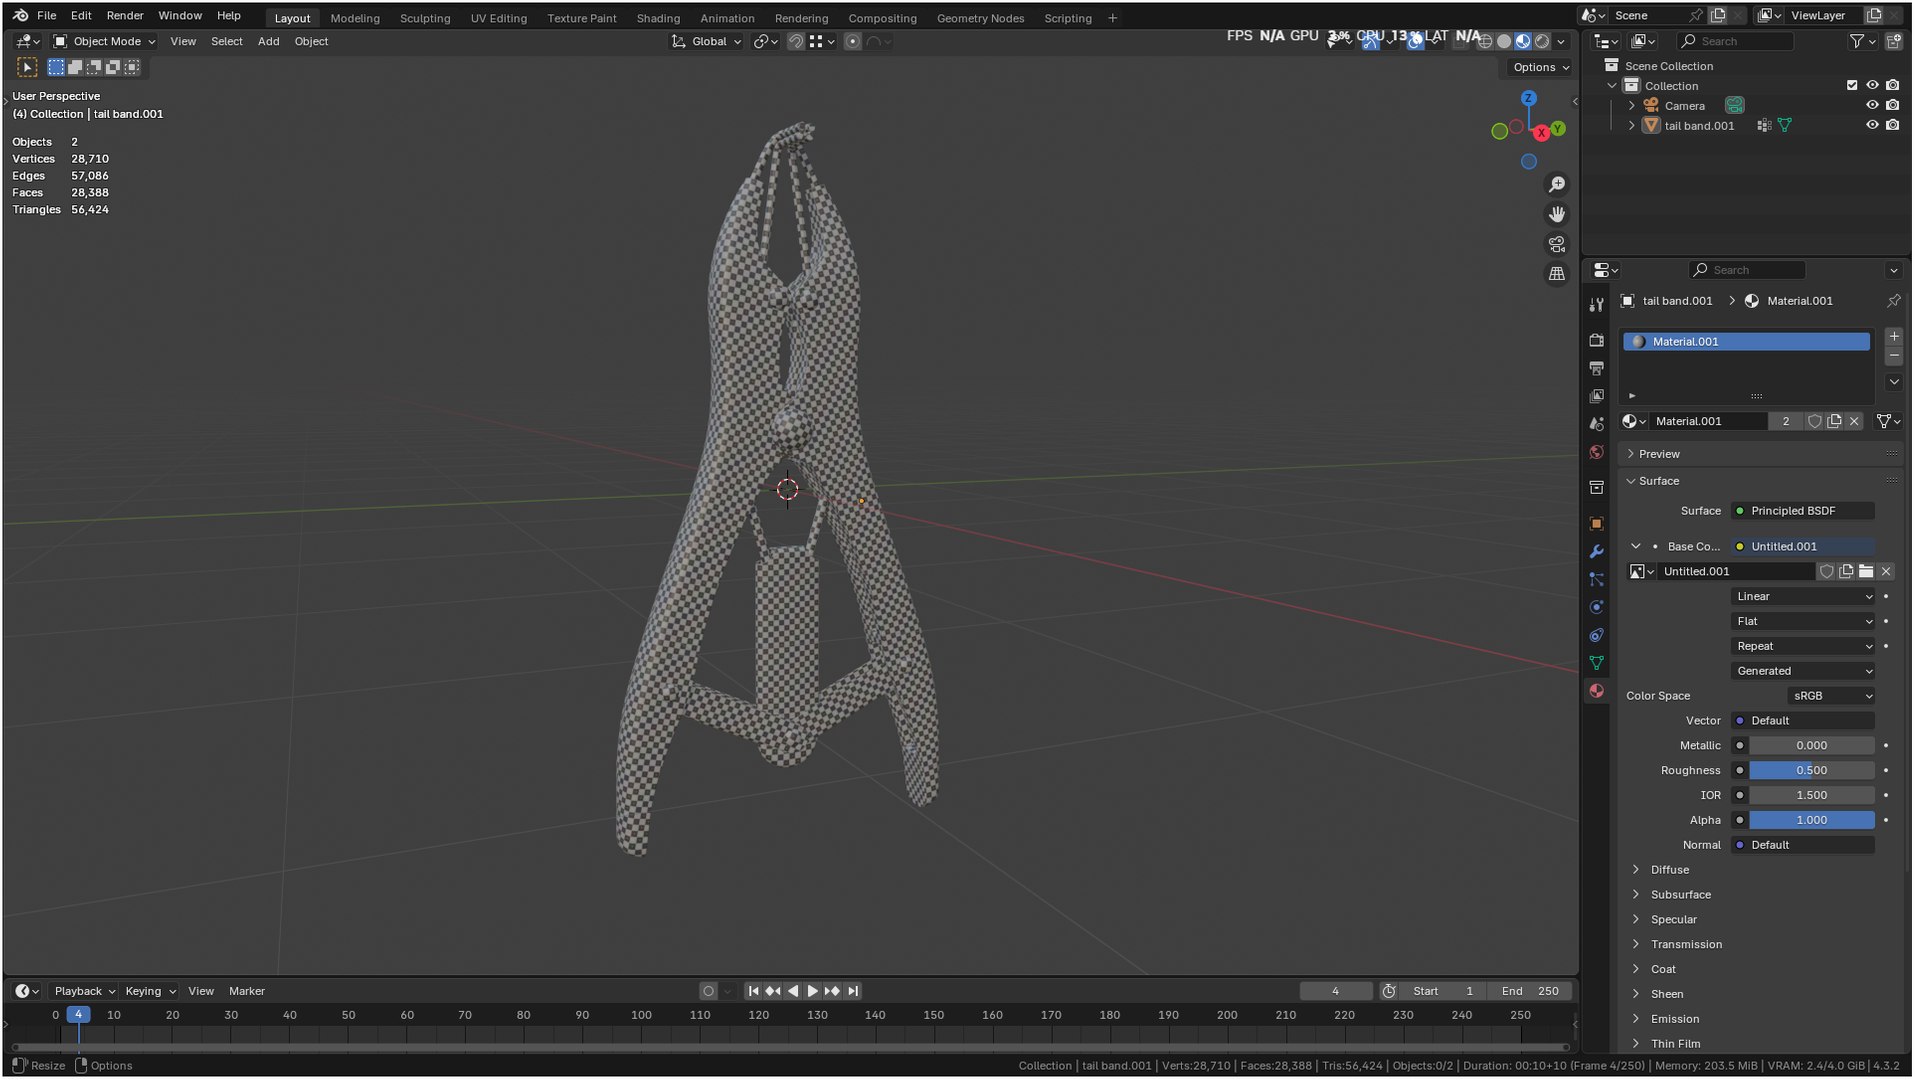Toggle fake user shield for Material.001
The image size is (1915, 1080).
click(1814, 422)
